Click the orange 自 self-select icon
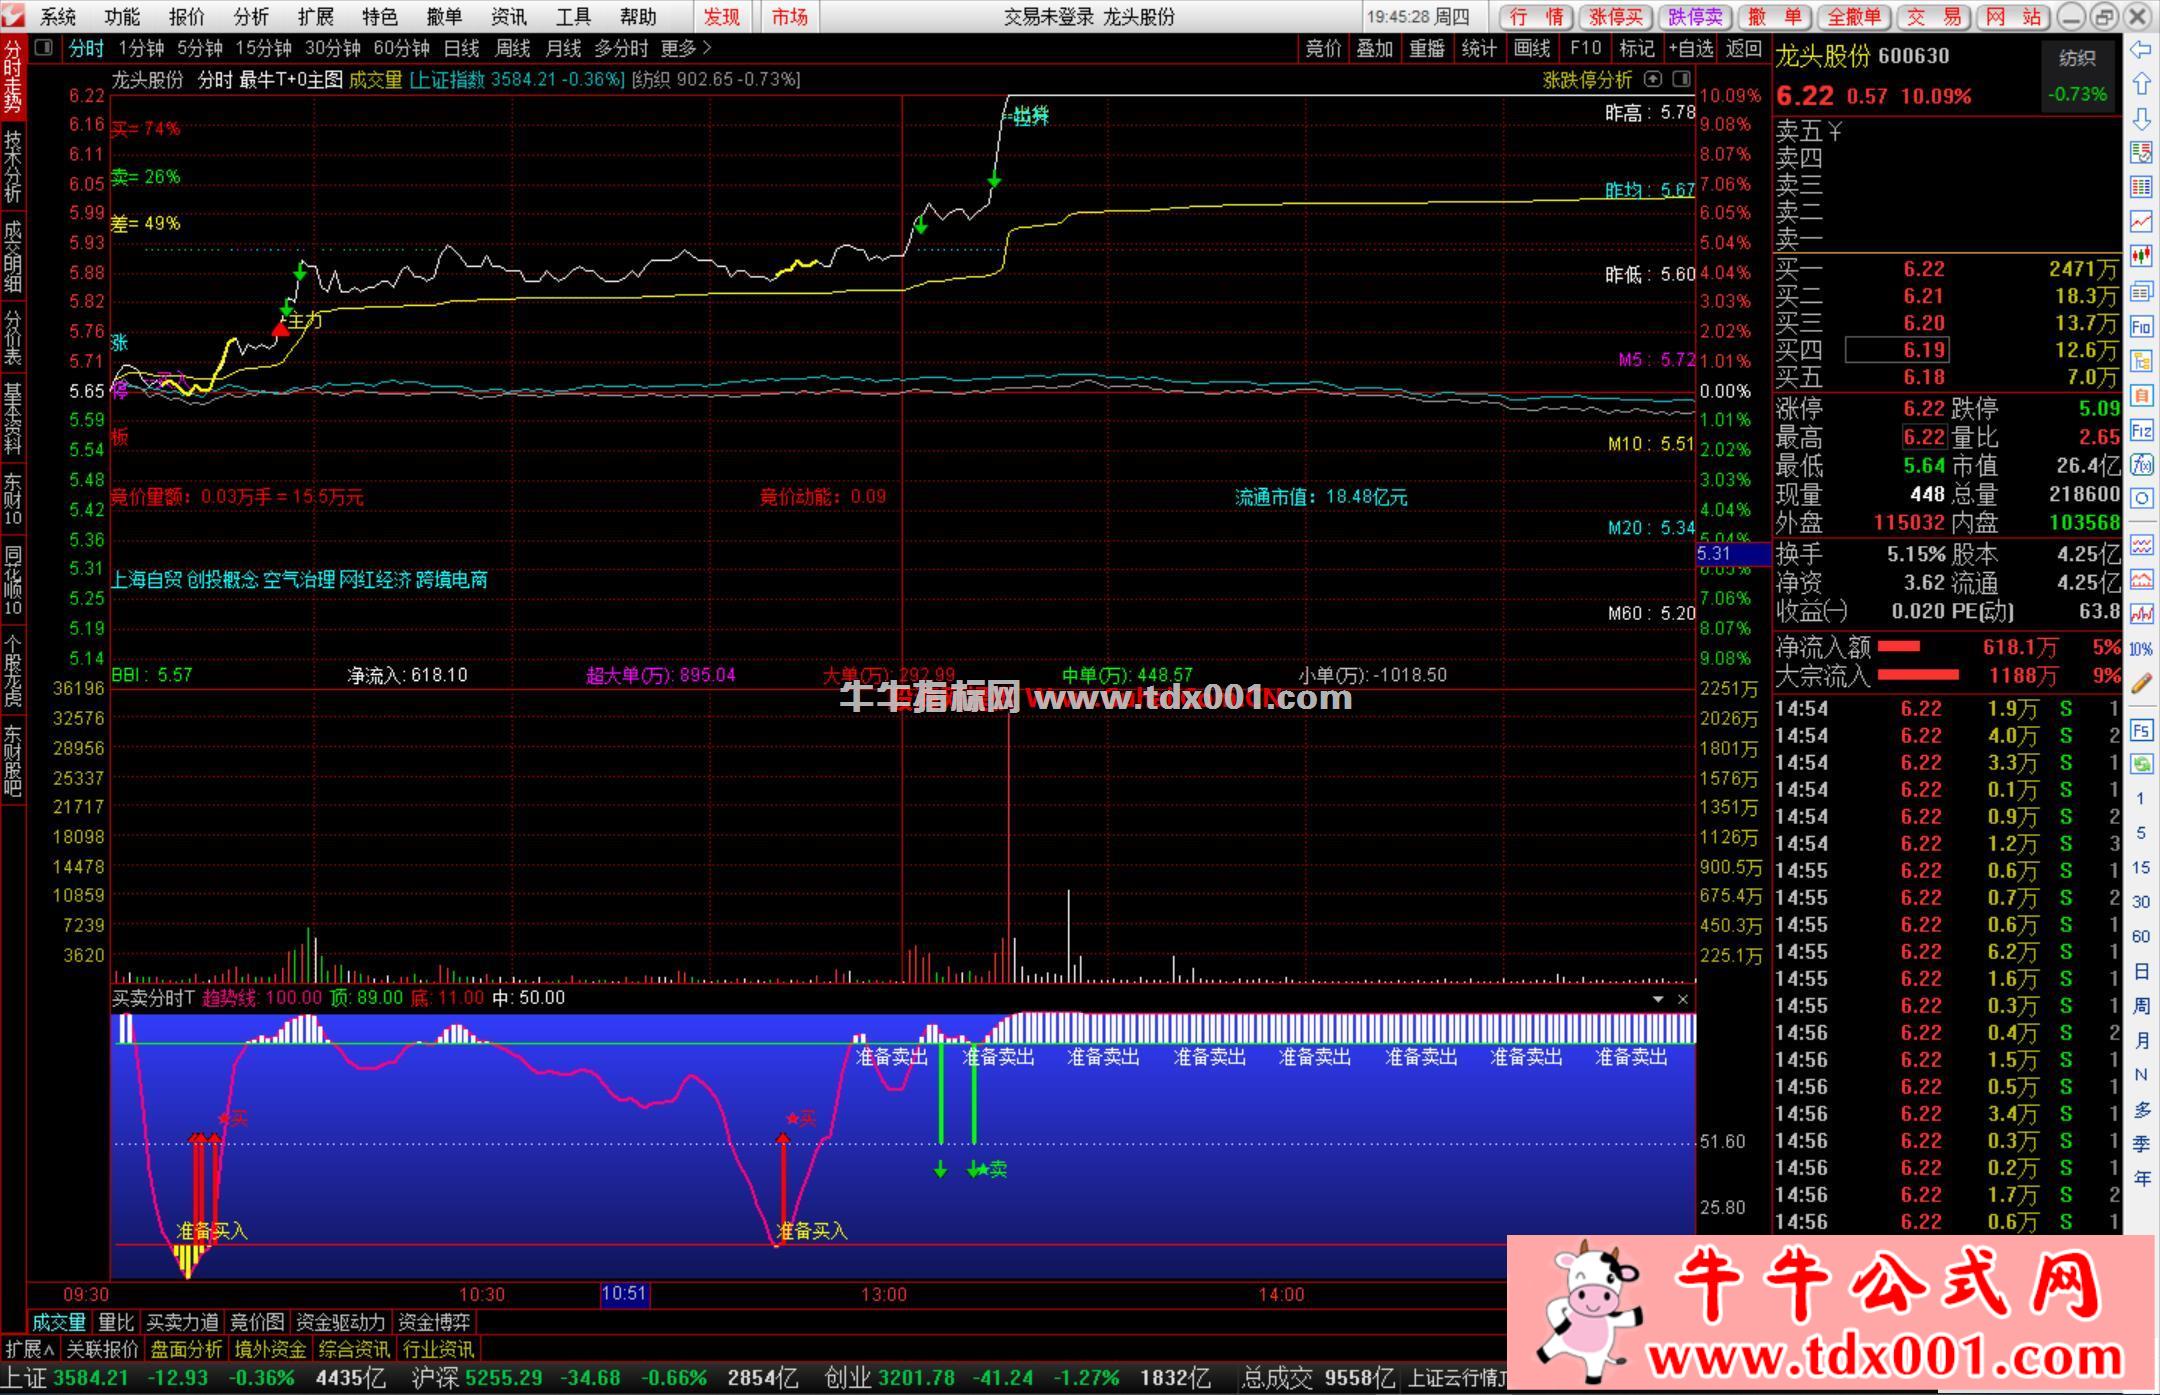Viewport: 2160px width, 1395px height. pos(2141,396)
